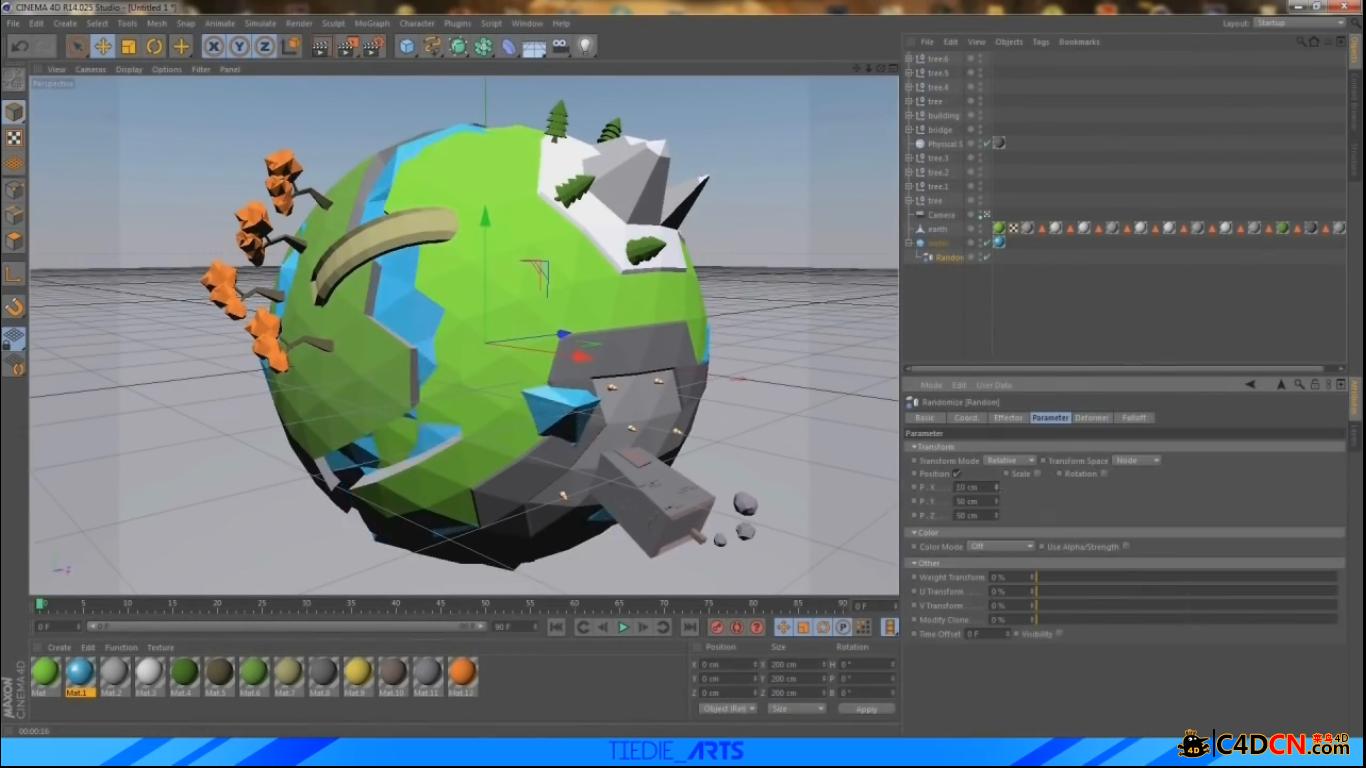Enable the Scale checkbox

click(1037, 474)
